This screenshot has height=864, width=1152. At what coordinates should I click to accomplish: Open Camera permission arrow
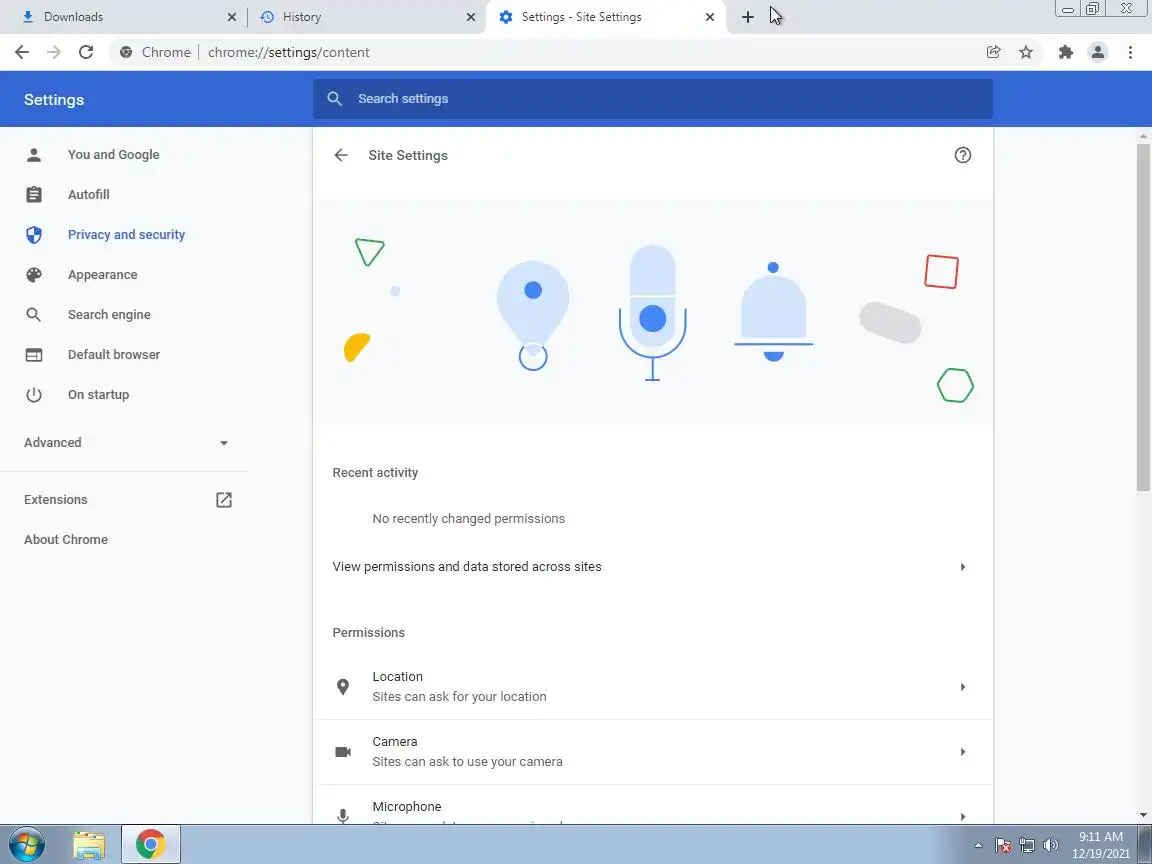[962, 752]
